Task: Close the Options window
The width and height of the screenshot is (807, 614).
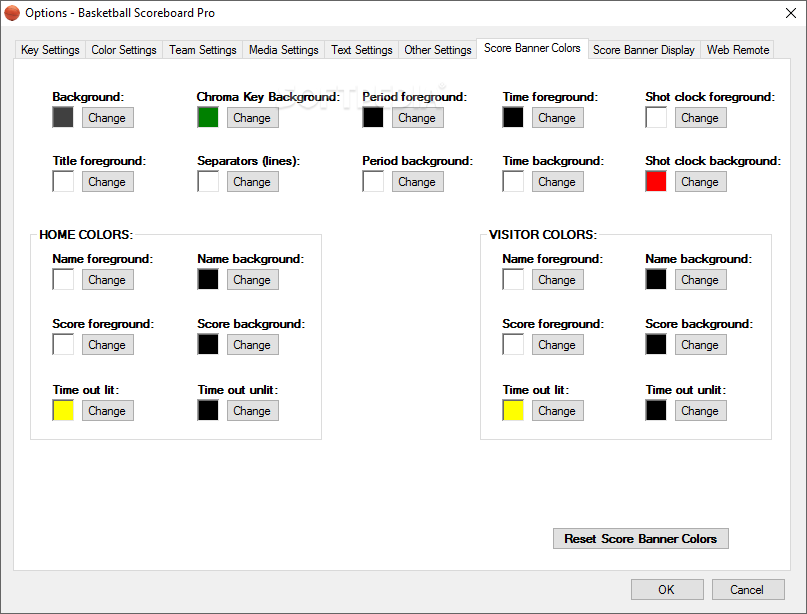Action: coord(791,13)
